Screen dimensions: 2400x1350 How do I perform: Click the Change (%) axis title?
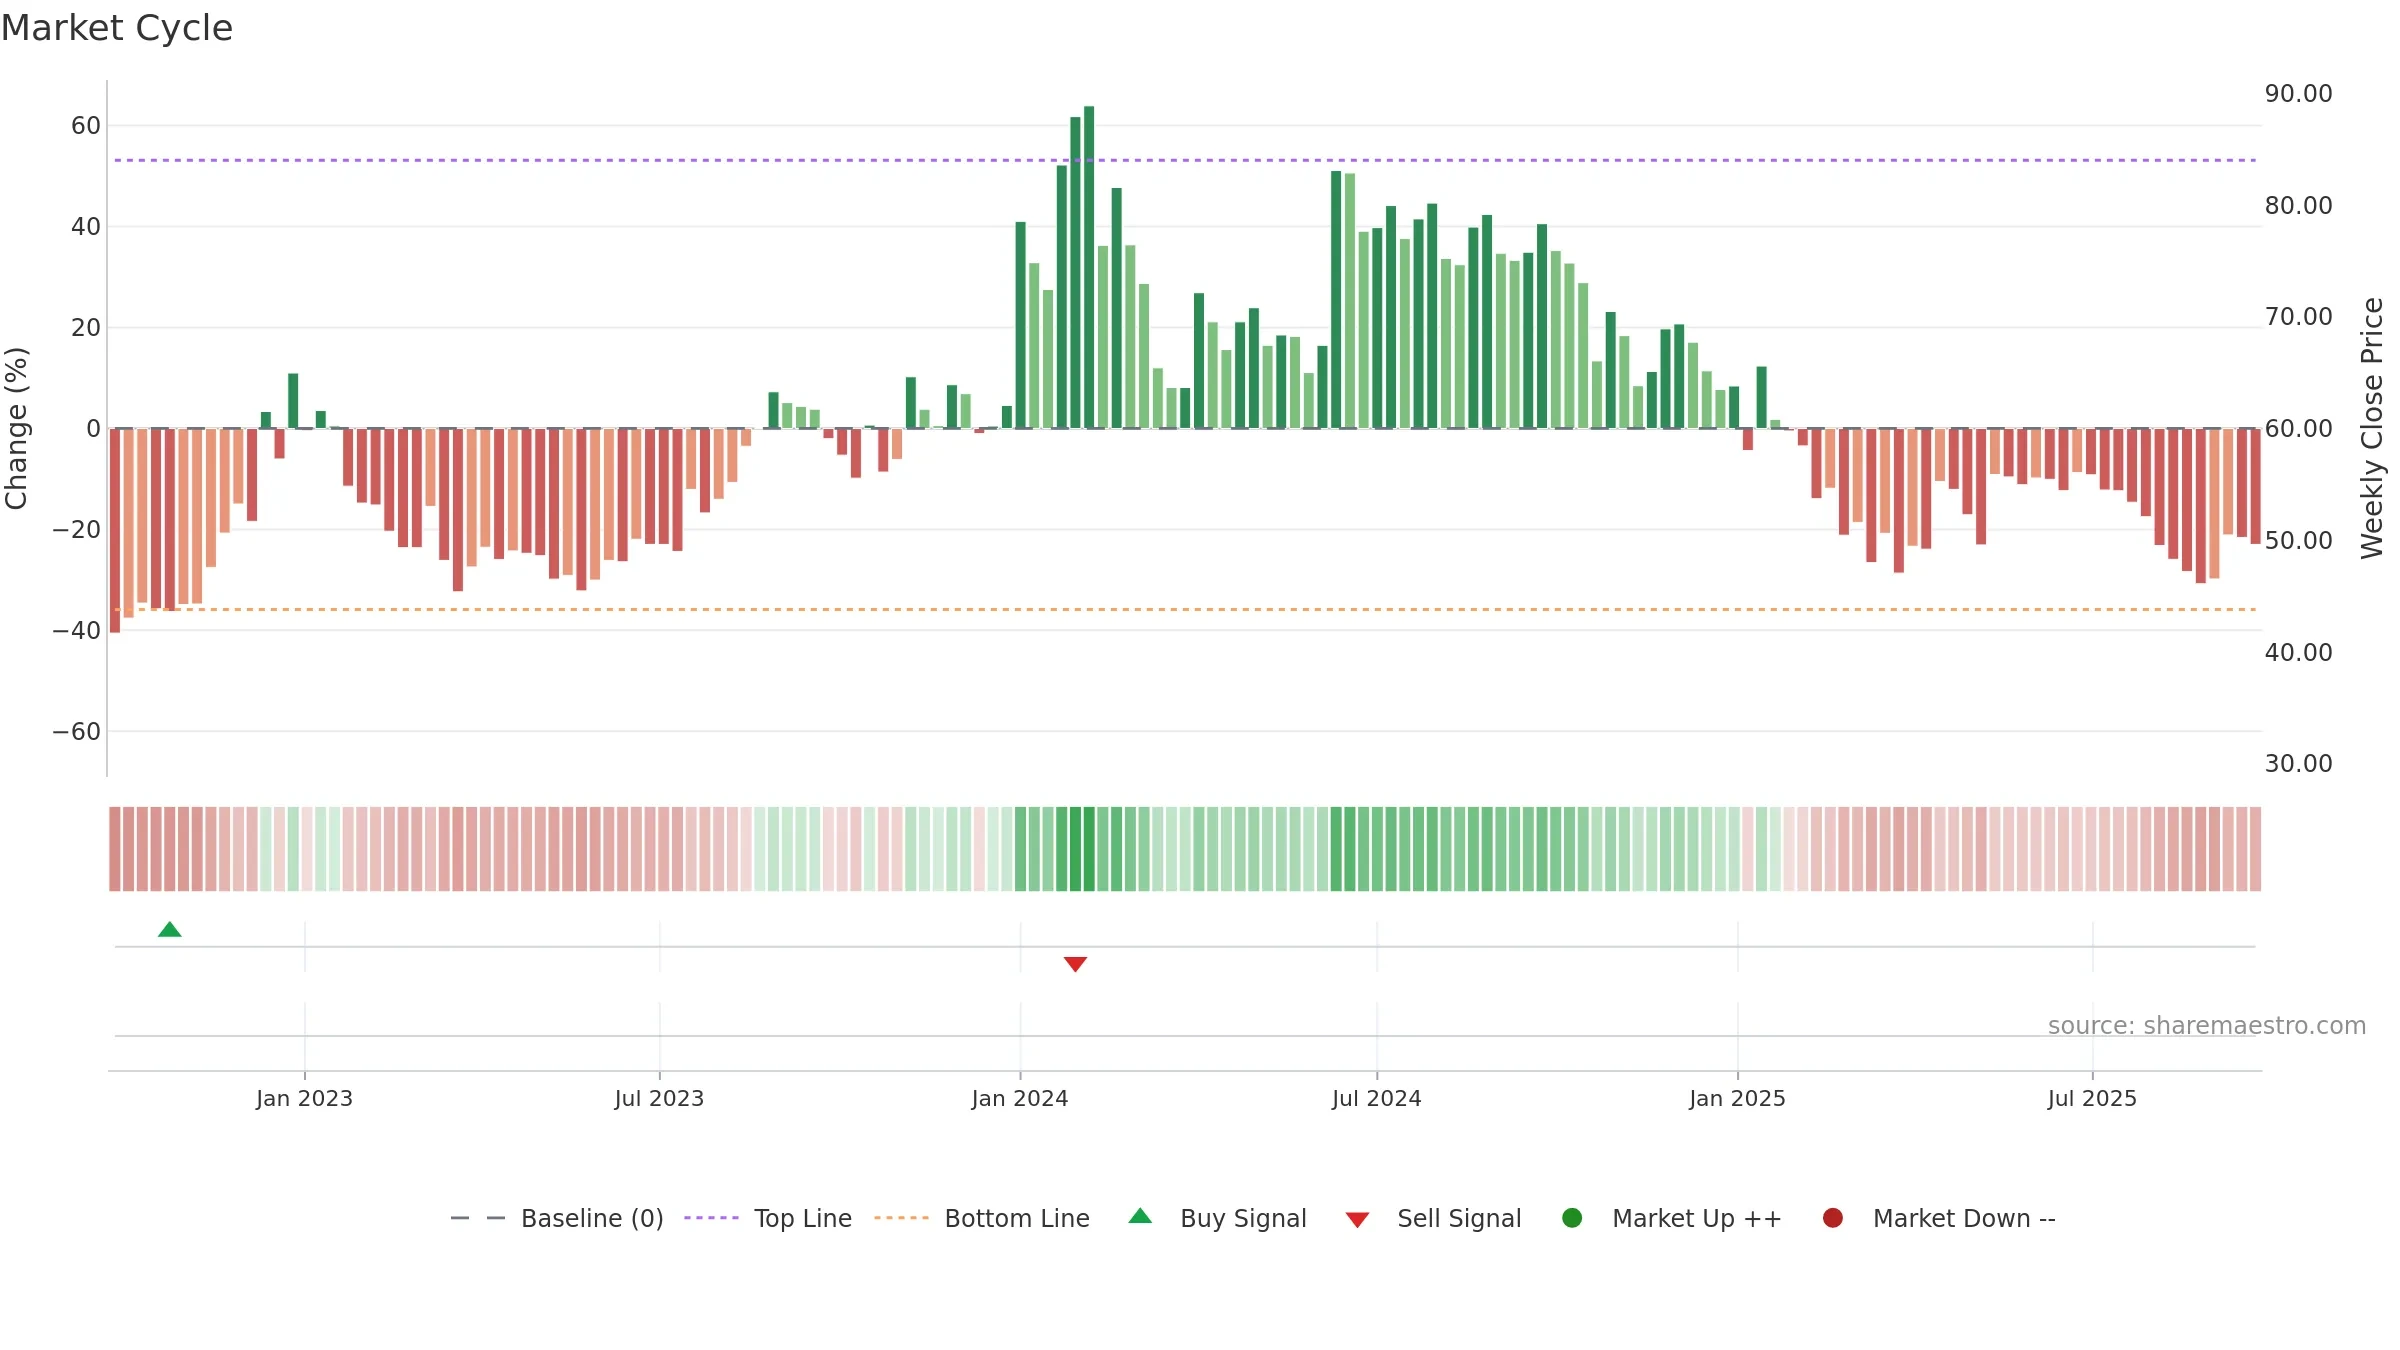[16, 428]
